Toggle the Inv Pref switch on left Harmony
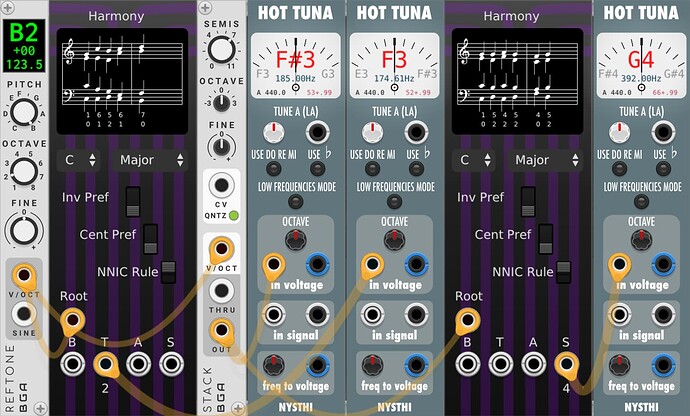Image resolution: width=690 pixels, height=416 pixels. point(132,202)
